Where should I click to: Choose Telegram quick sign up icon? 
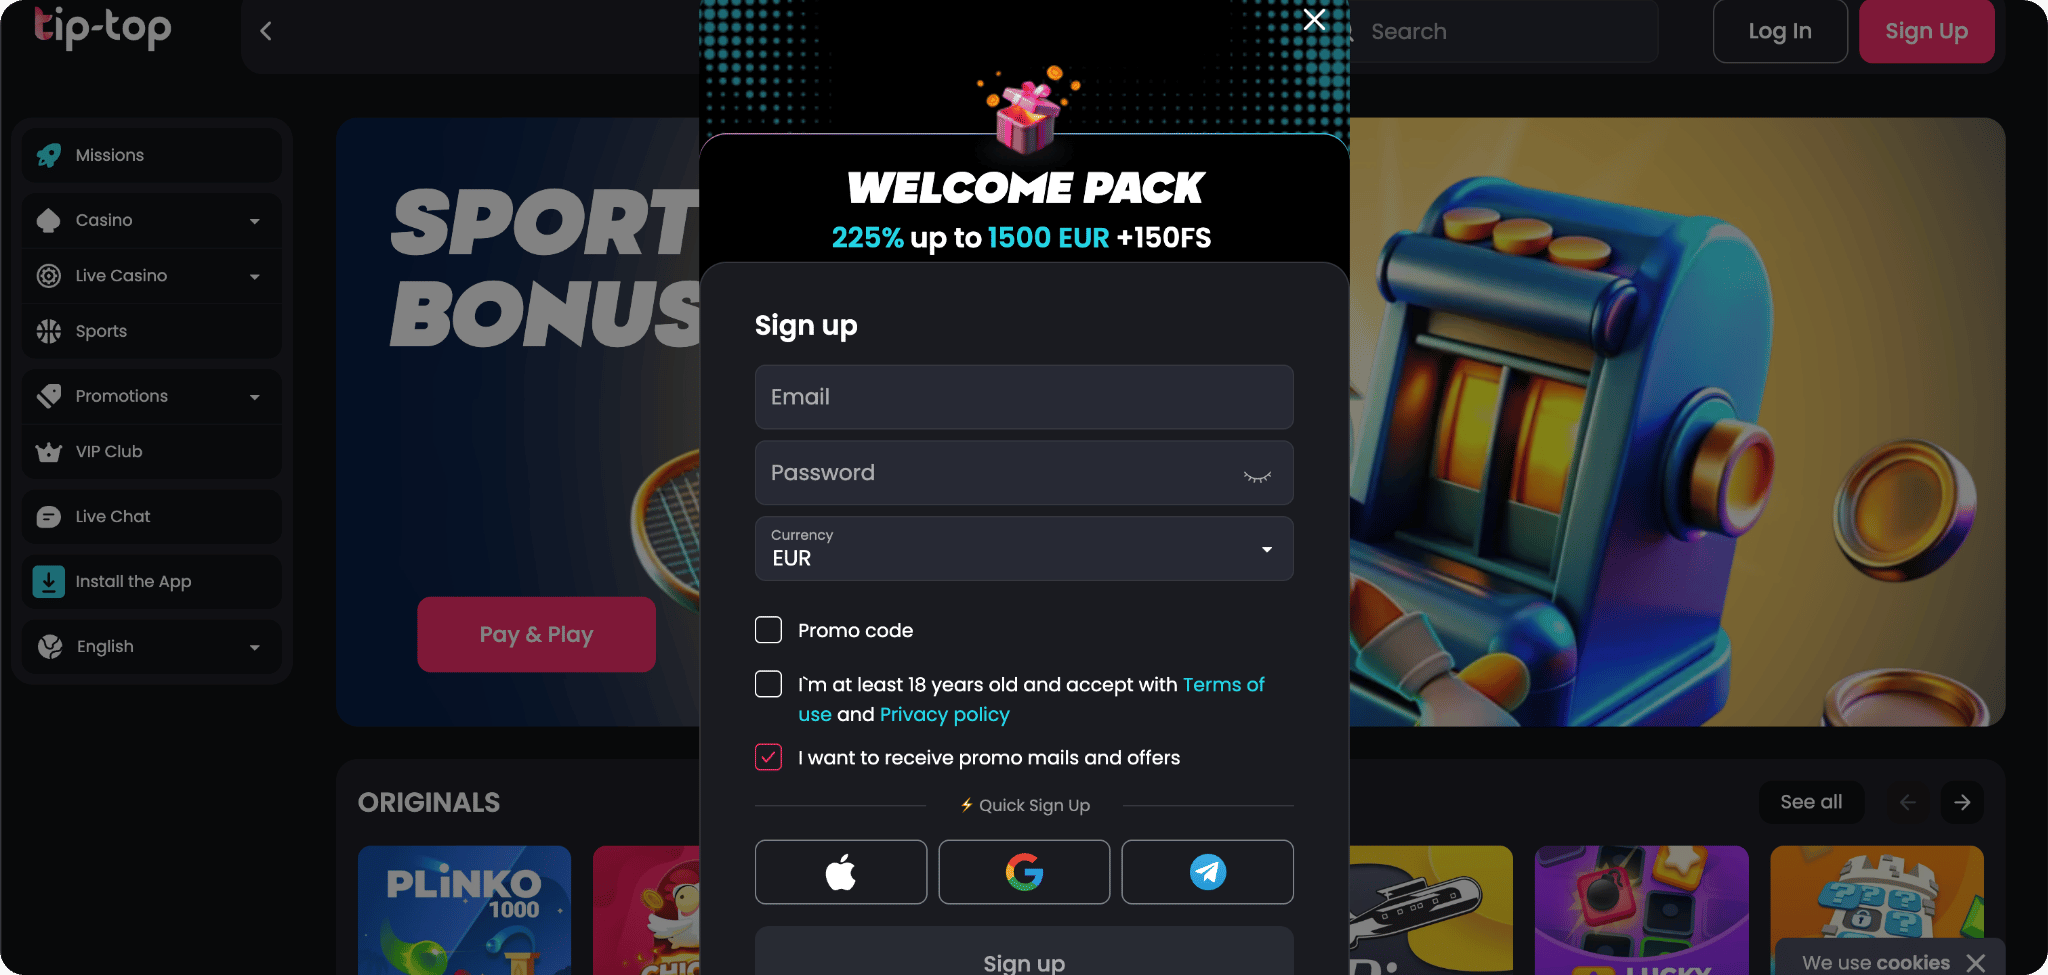point(1207,872)
